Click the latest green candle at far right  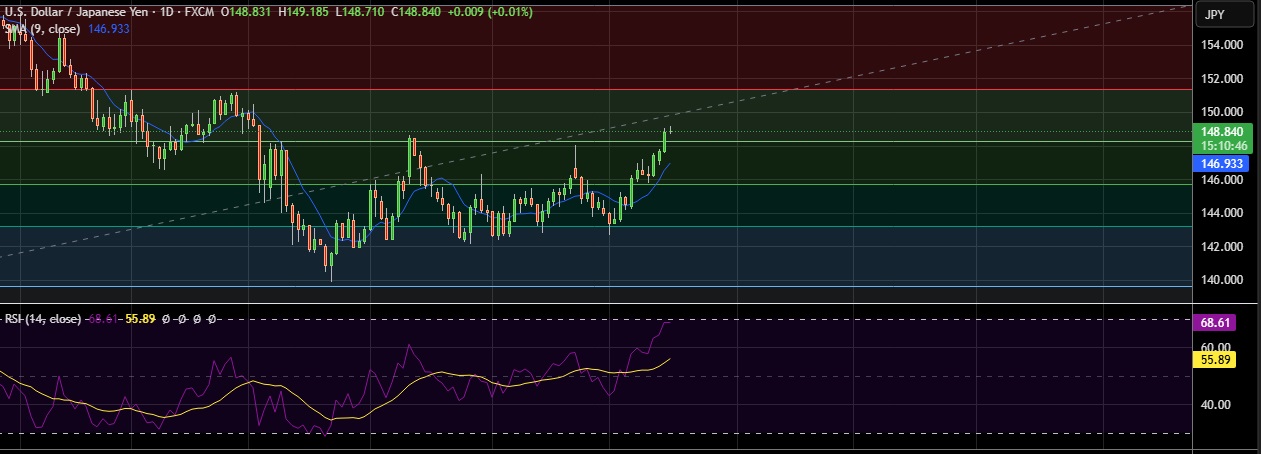[664, 141]
